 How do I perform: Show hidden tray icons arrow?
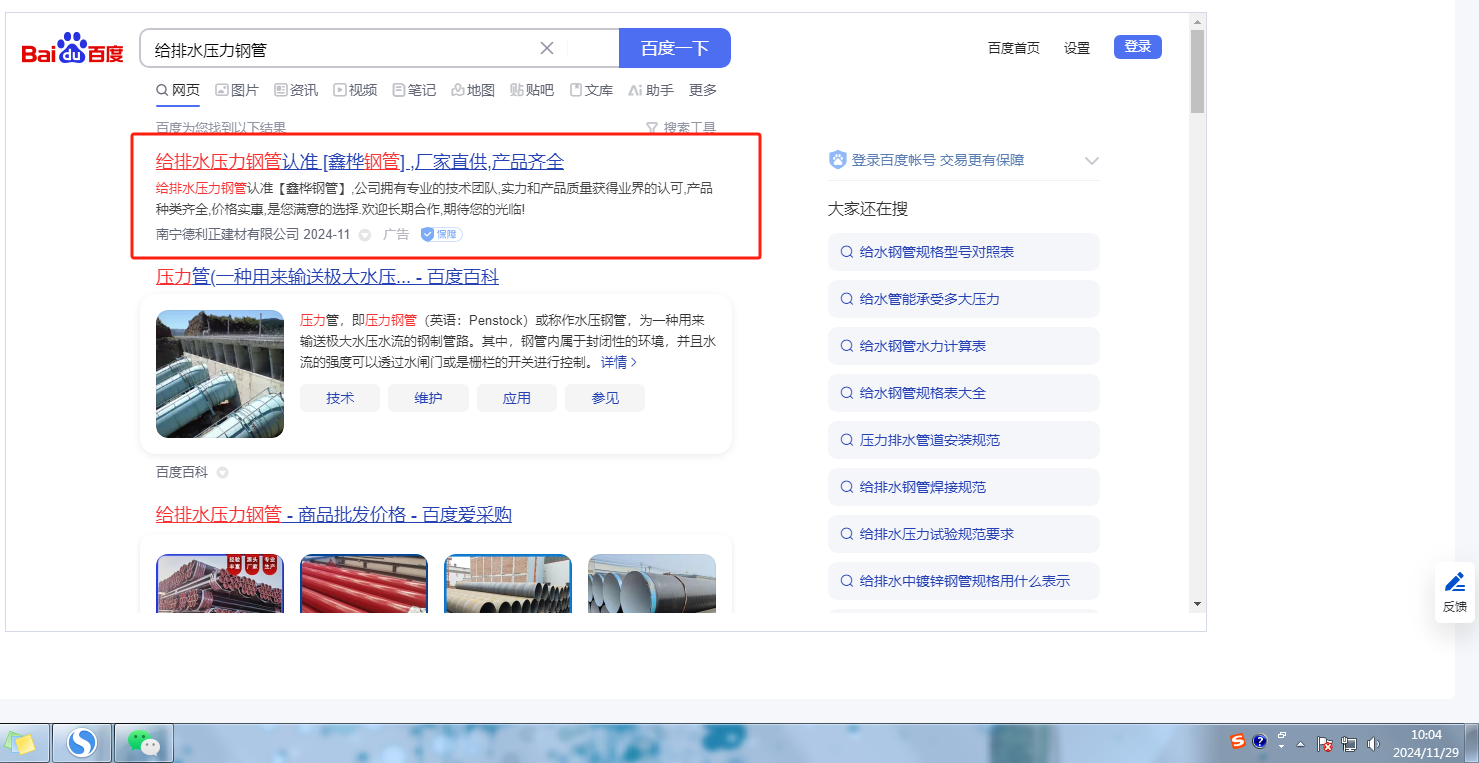click(1301, 744)
